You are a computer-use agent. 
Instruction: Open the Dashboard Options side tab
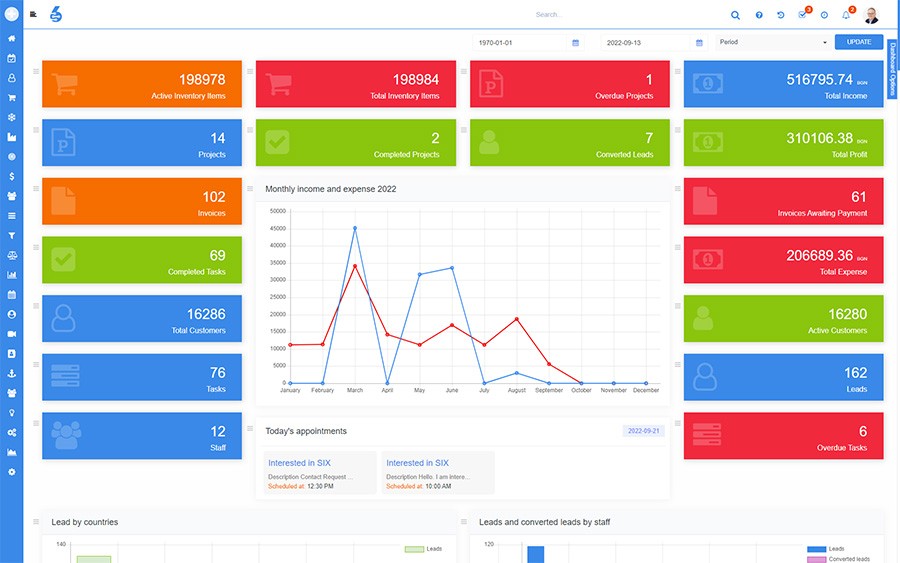click(892, 69)
